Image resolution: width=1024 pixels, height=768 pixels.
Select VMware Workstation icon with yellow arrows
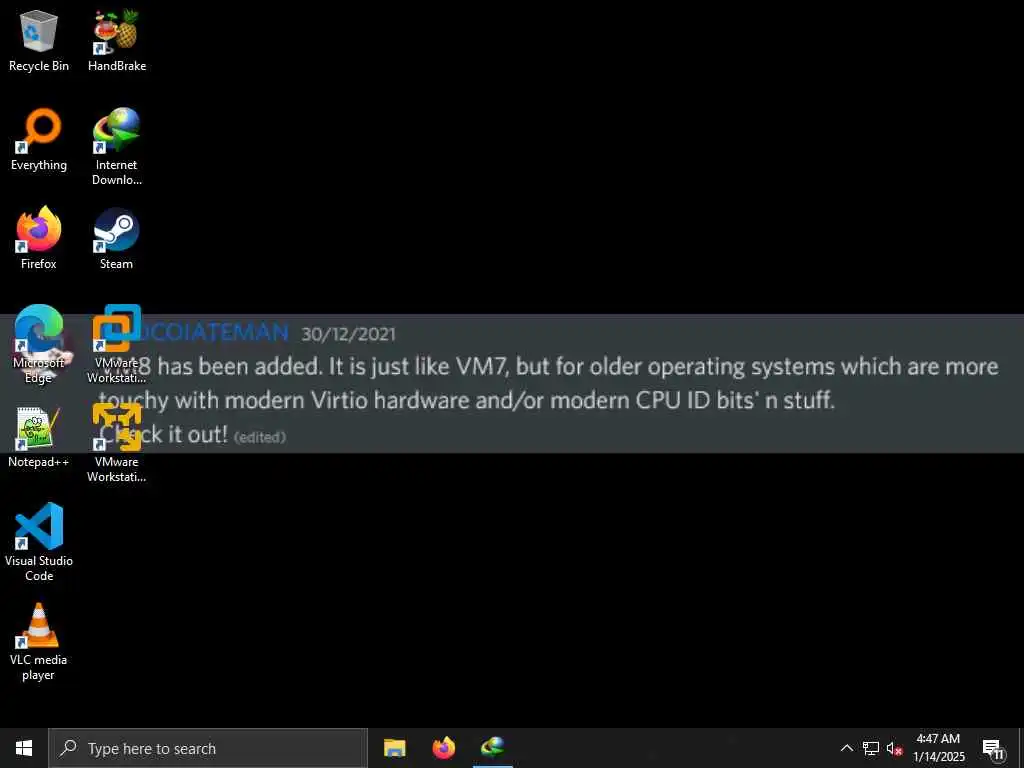[x=117, y=443]
